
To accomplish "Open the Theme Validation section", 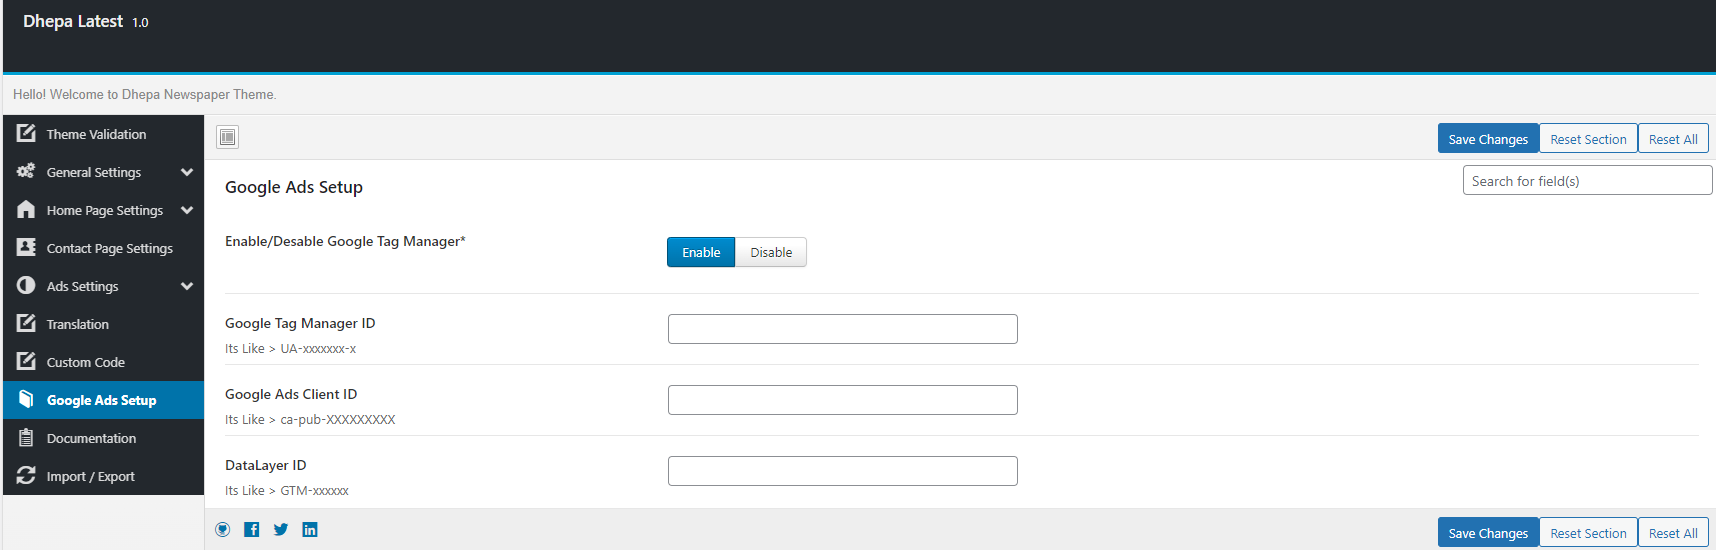I will 104,134.
